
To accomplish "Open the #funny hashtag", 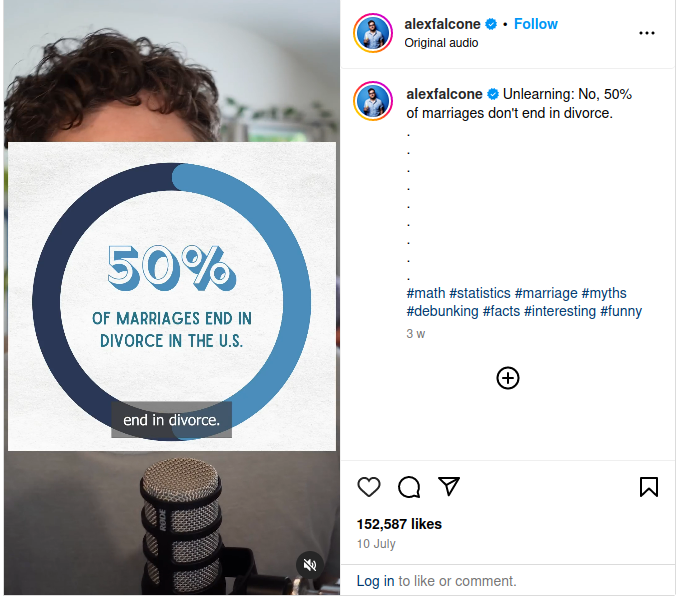I will (x=621, y=311).
